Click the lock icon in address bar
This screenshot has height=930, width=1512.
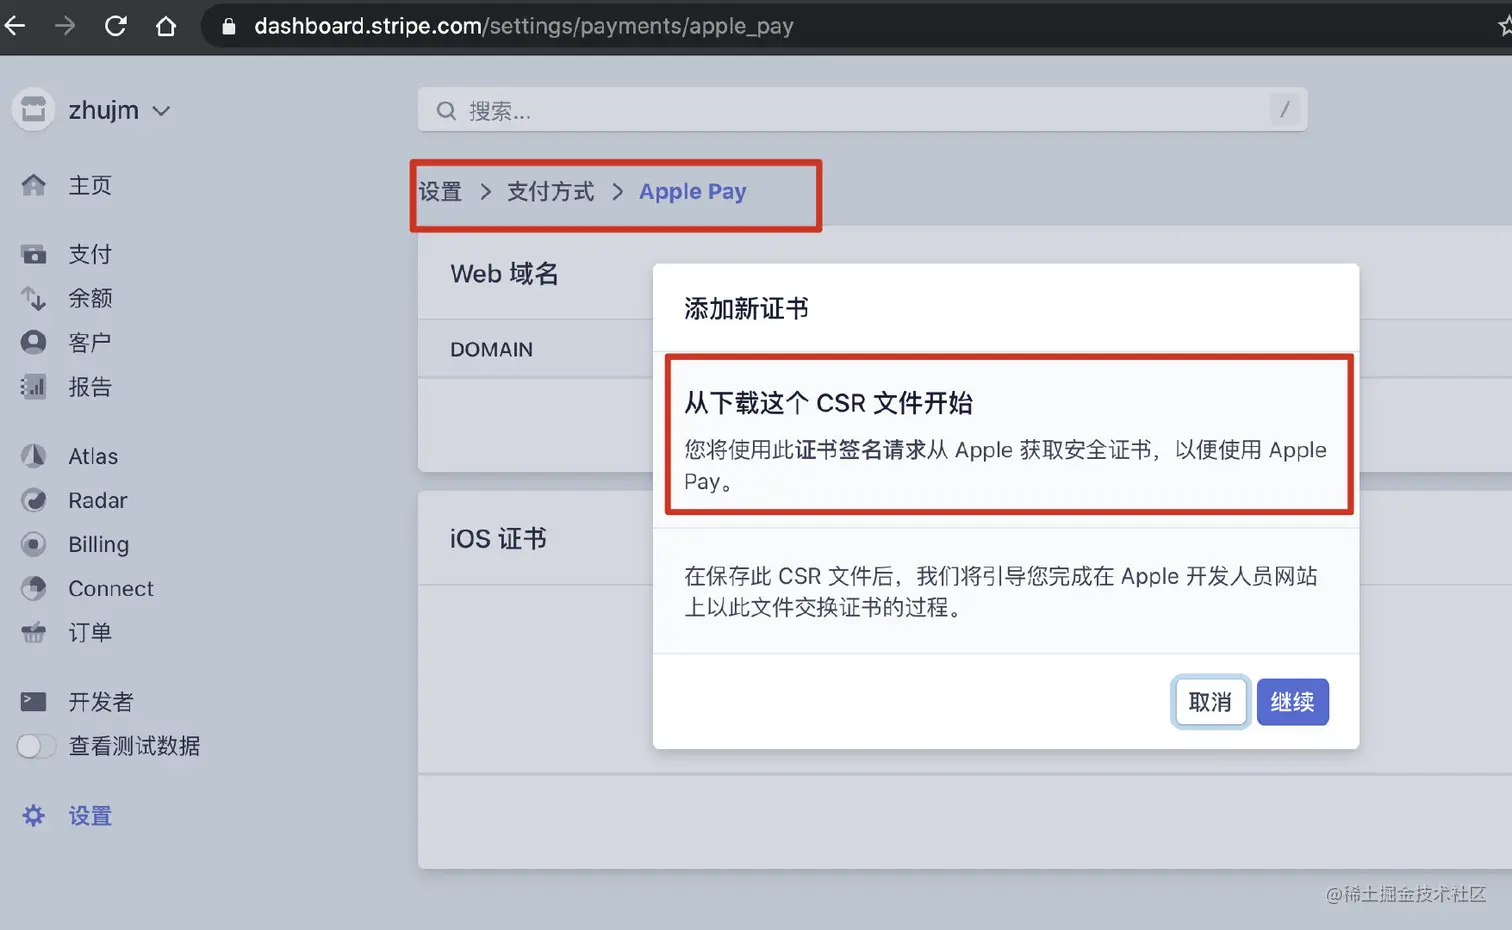[x=229, y=27]
